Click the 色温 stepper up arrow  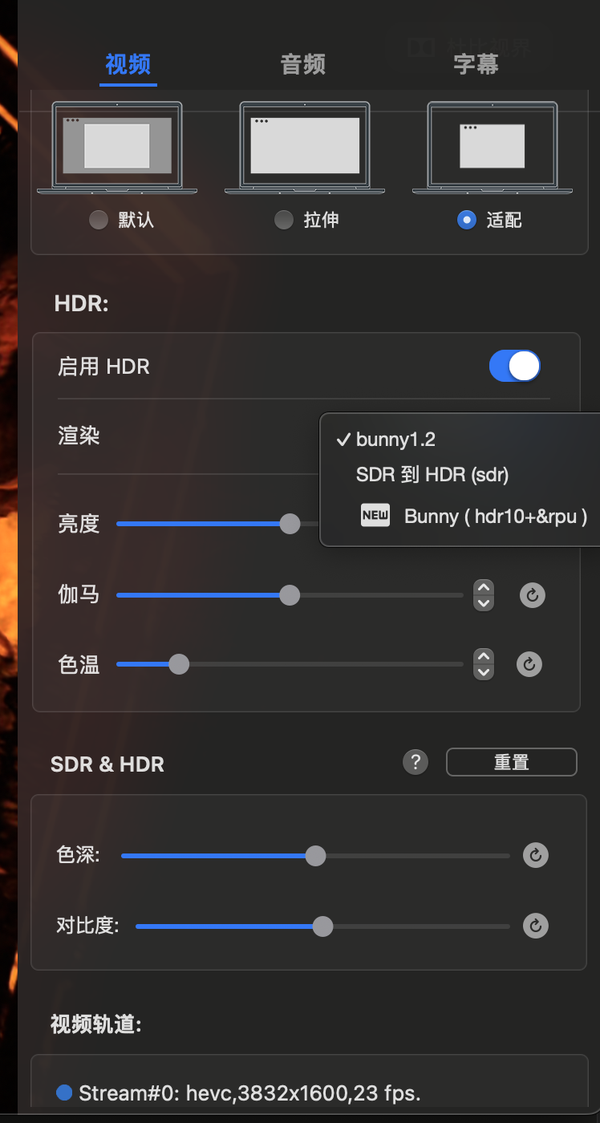pyautogui.click(x=483, y=657)
